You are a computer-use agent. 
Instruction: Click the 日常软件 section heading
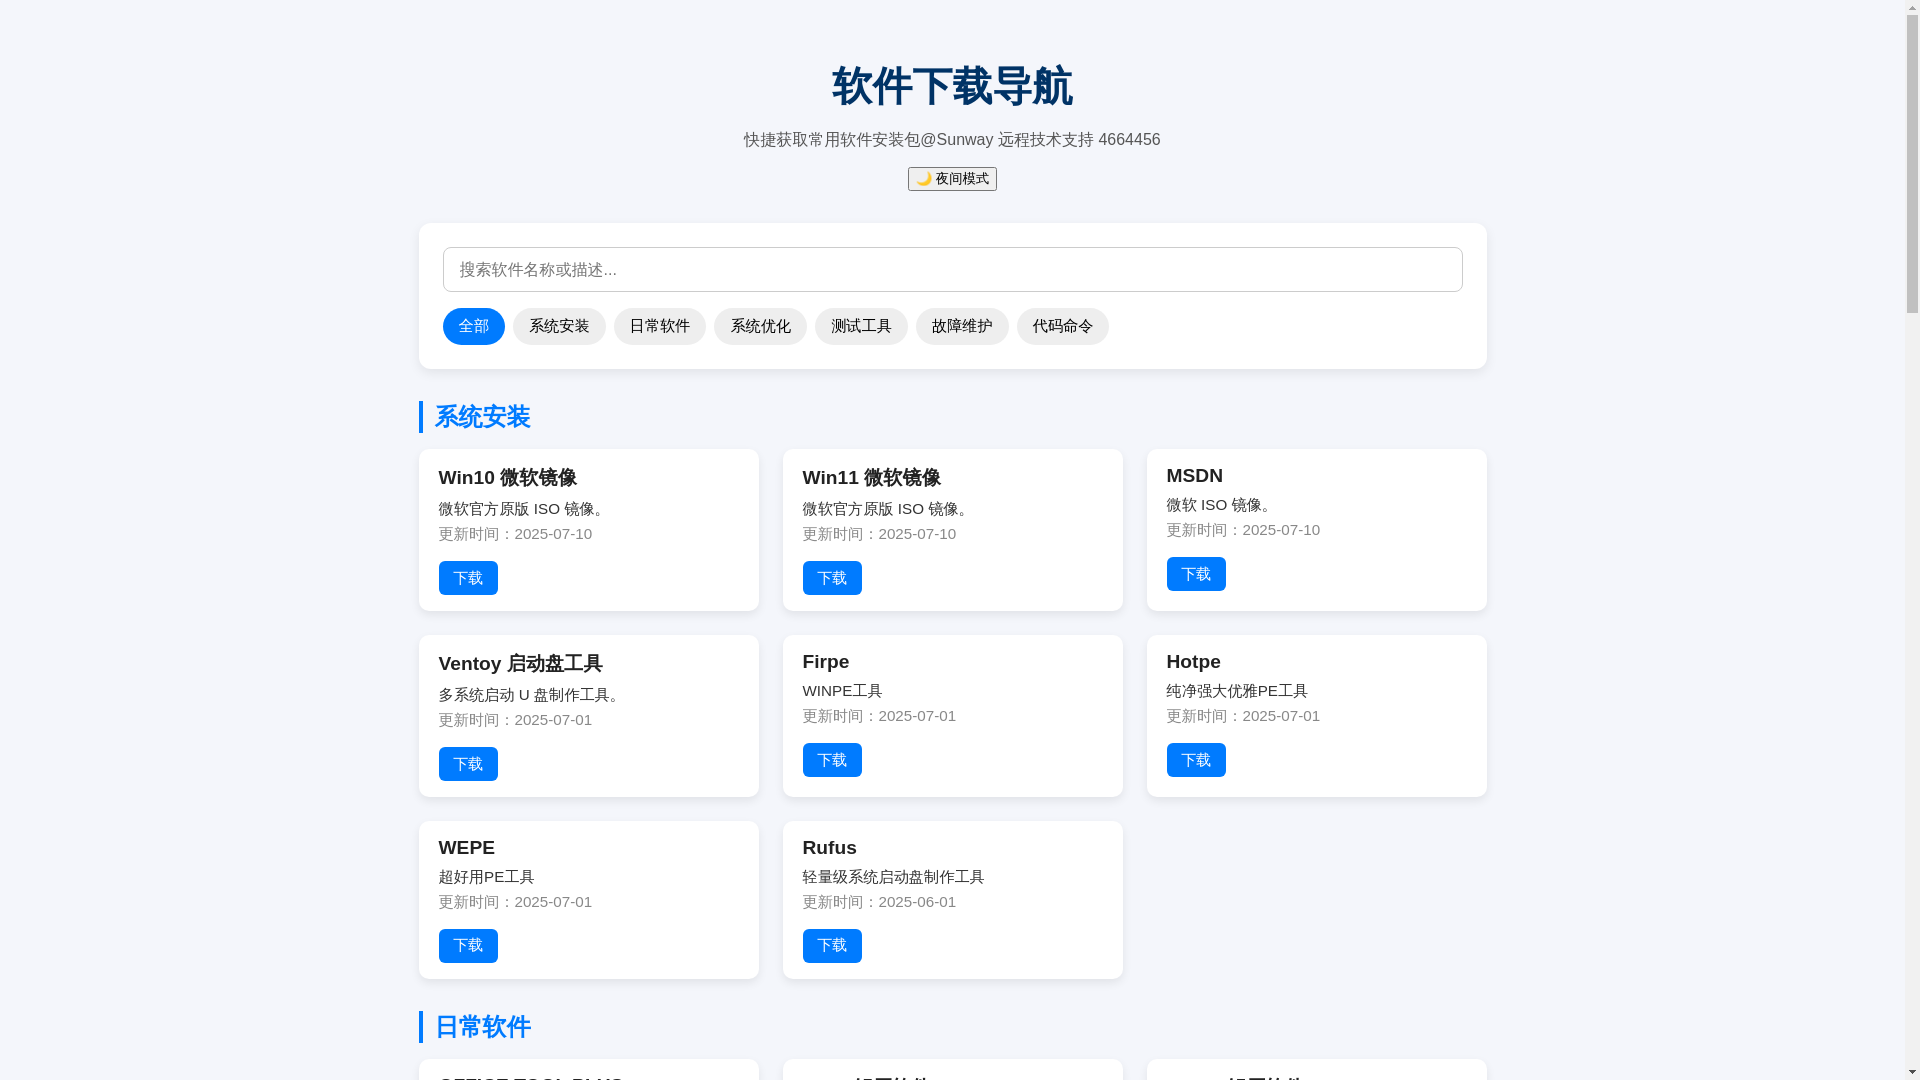482,1027
